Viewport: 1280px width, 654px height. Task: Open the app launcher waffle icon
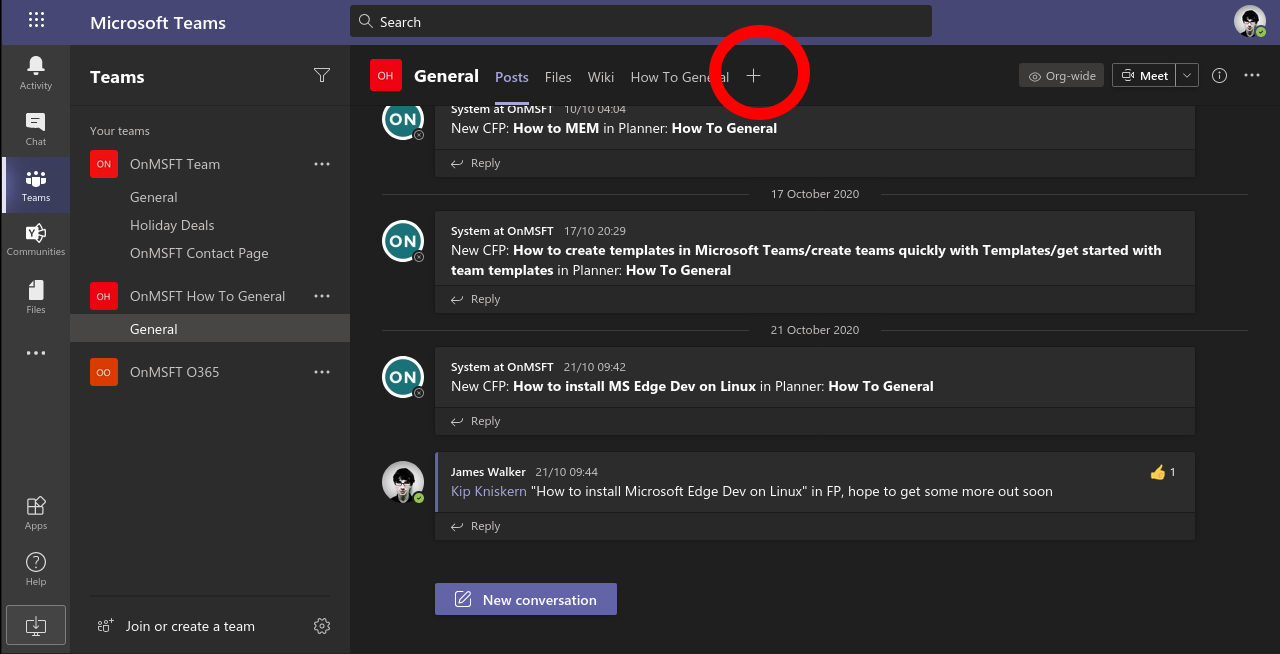click(x=36, y=20)
